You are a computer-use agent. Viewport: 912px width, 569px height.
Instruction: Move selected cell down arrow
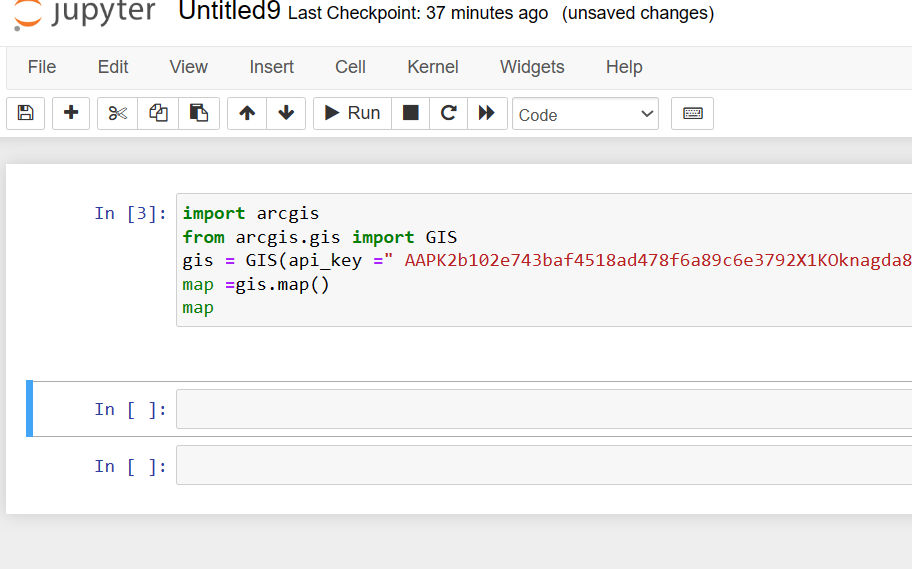point(286,114)
